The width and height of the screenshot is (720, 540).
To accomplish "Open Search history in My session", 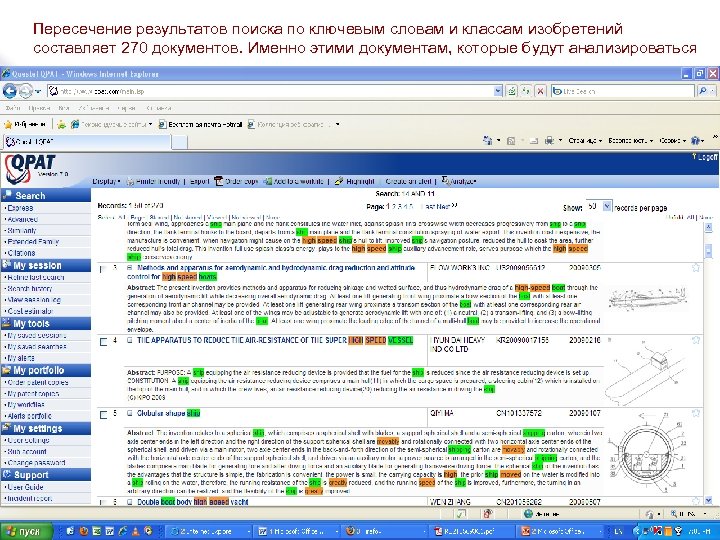I will (29, 289).
